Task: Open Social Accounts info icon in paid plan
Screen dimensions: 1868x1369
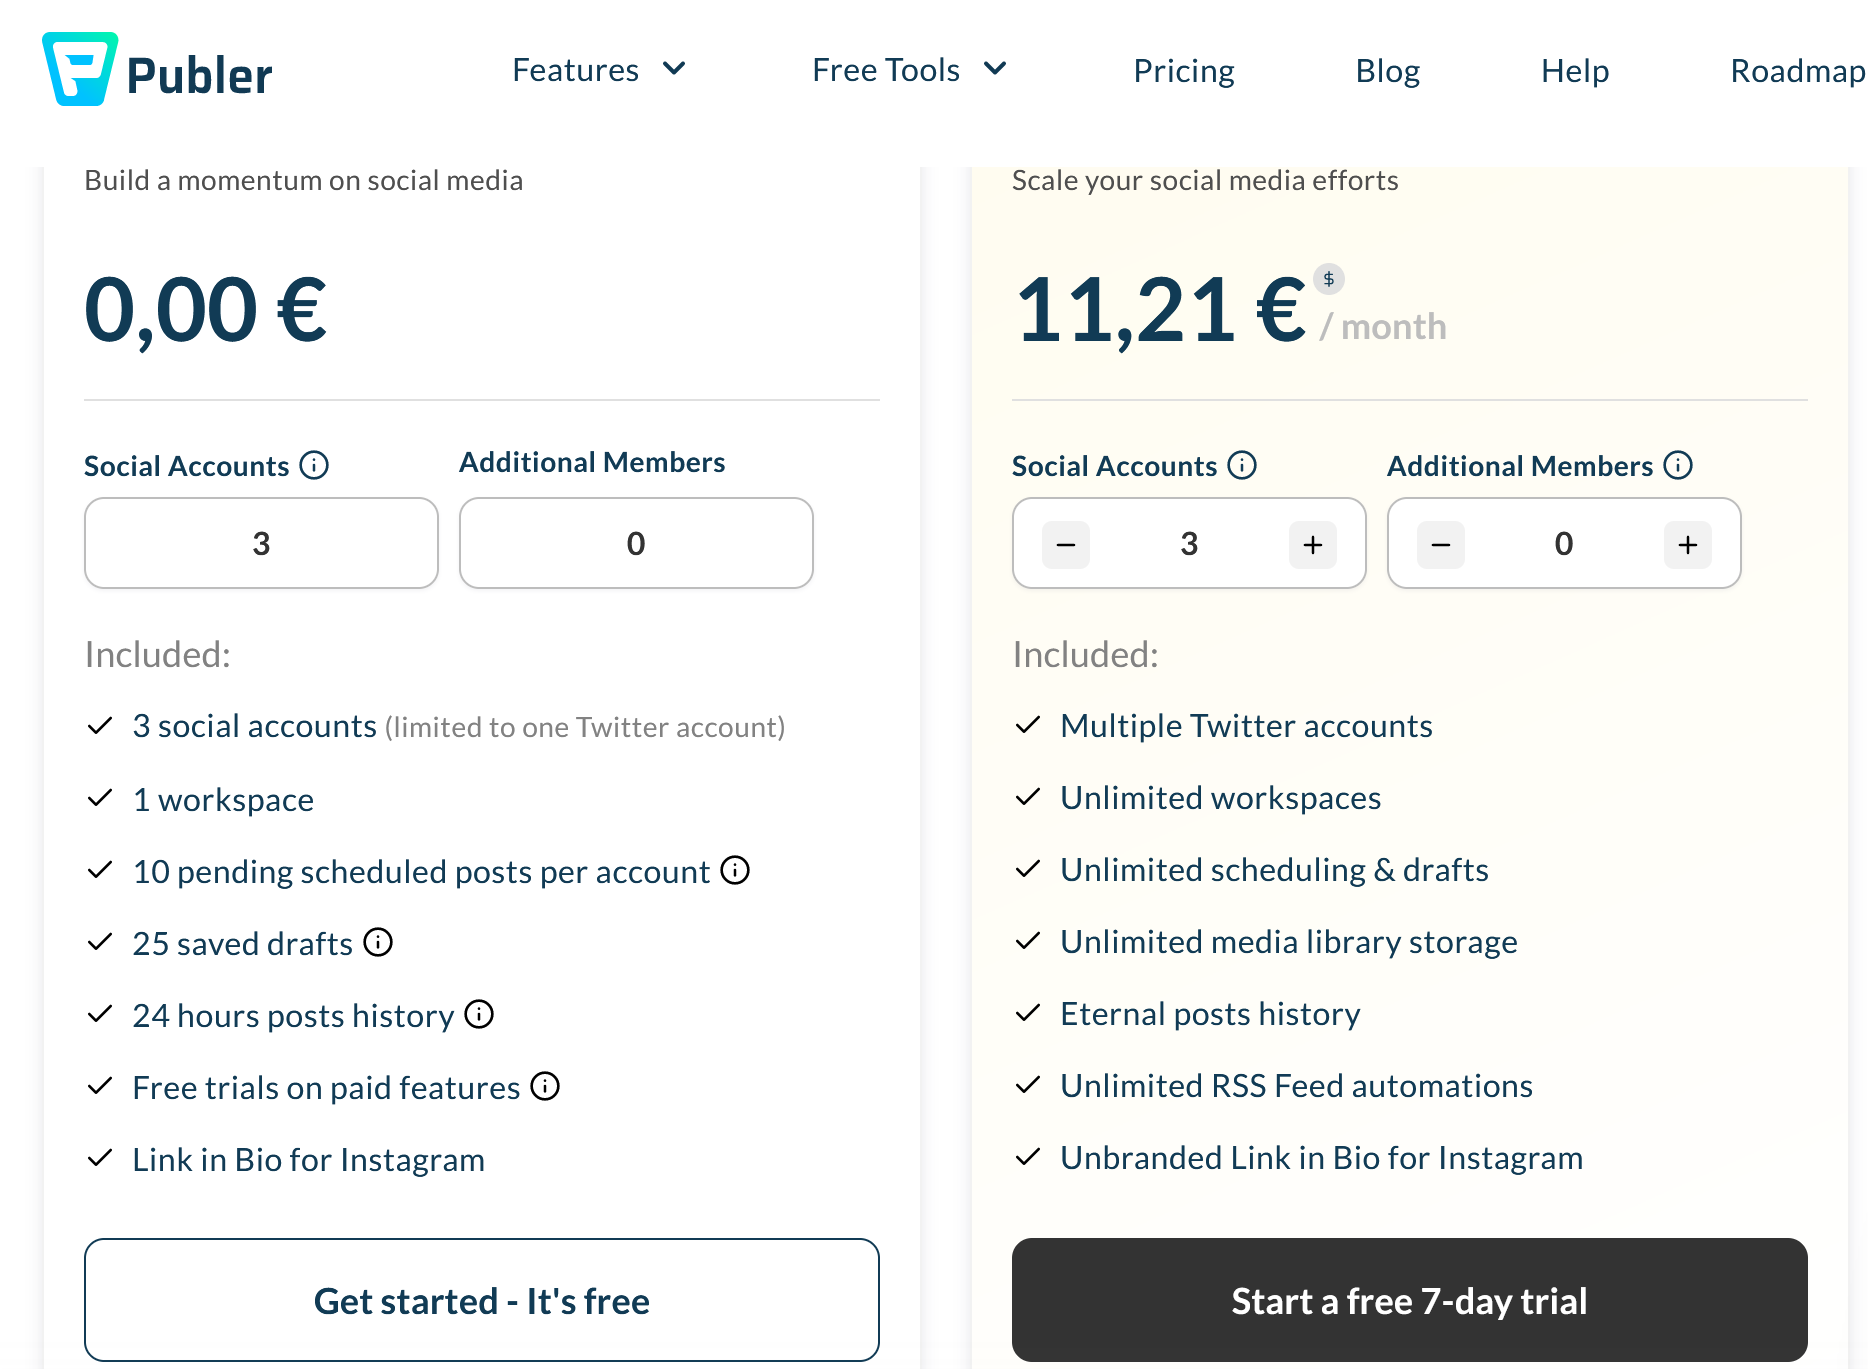Action: coord(1242,465)
